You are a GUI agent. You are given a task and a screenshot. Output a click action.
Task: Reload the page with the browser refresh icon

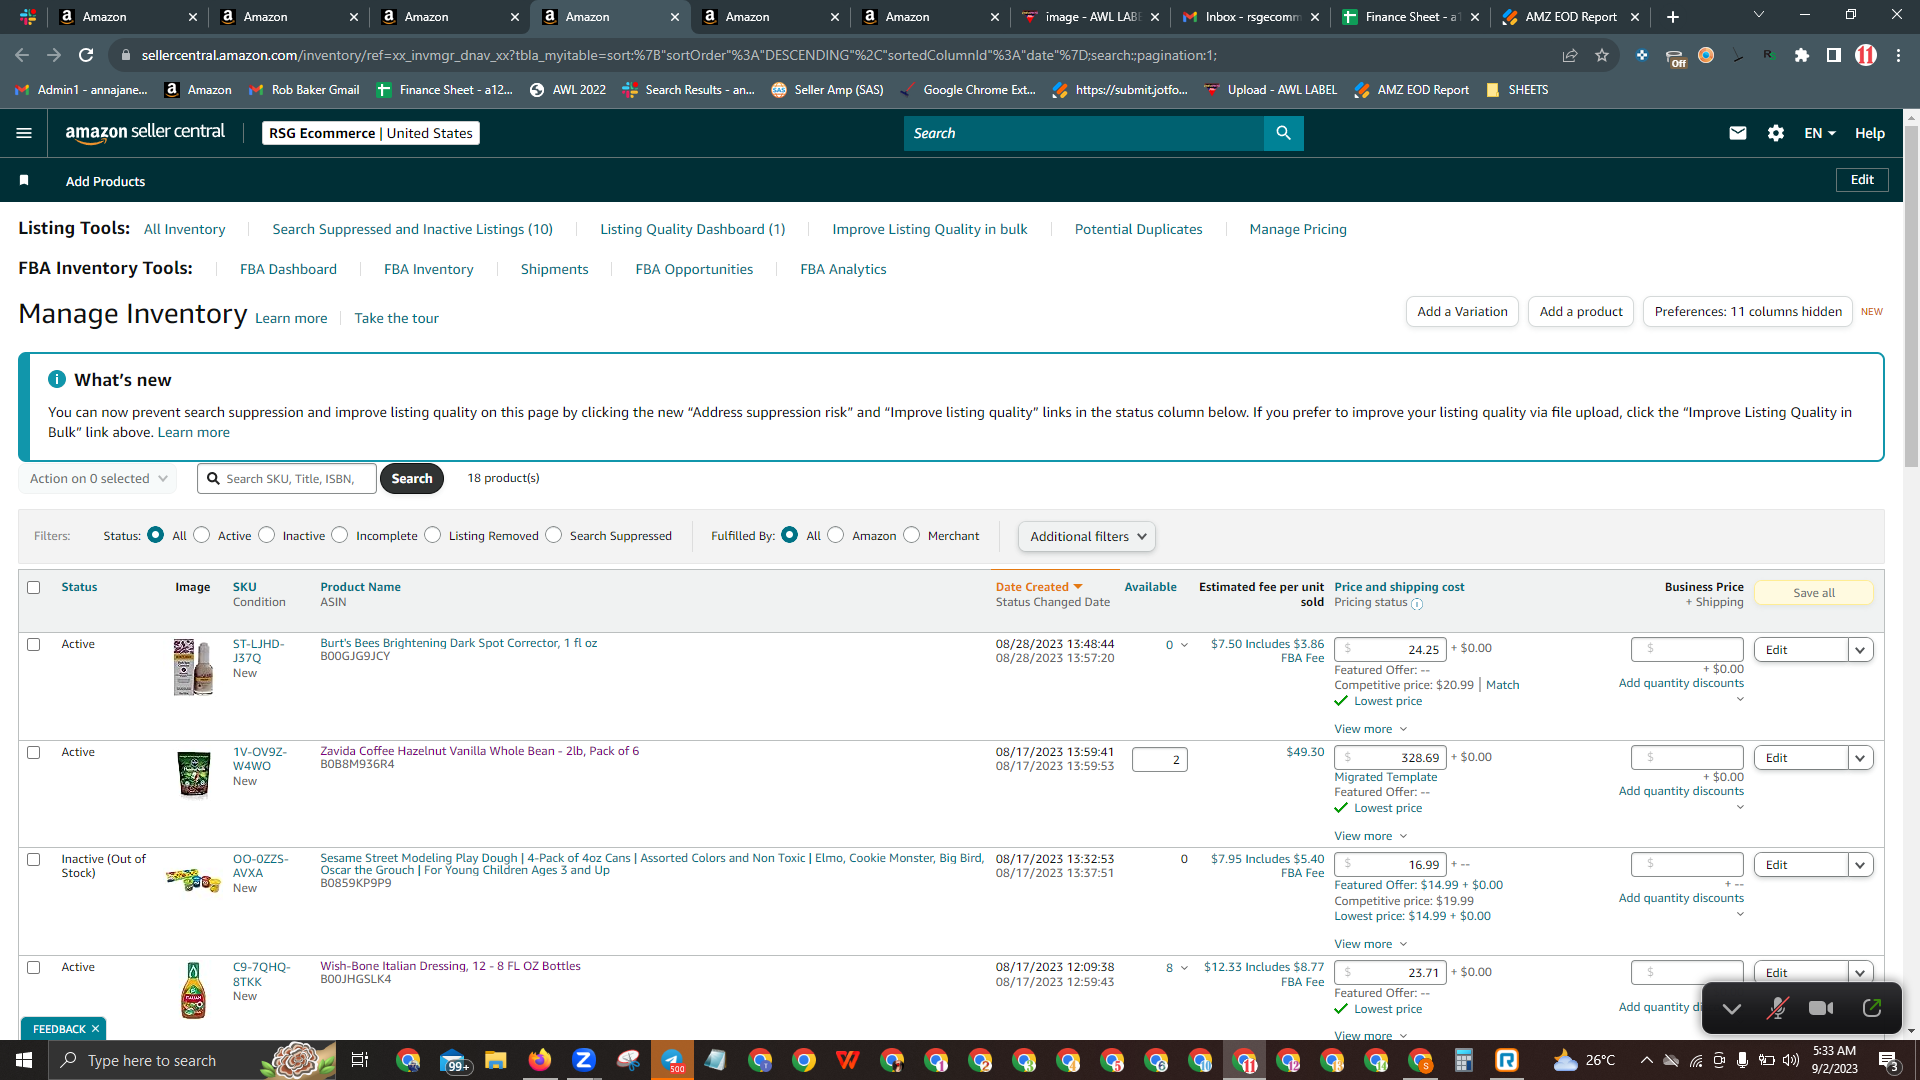(x=86, y=55)
